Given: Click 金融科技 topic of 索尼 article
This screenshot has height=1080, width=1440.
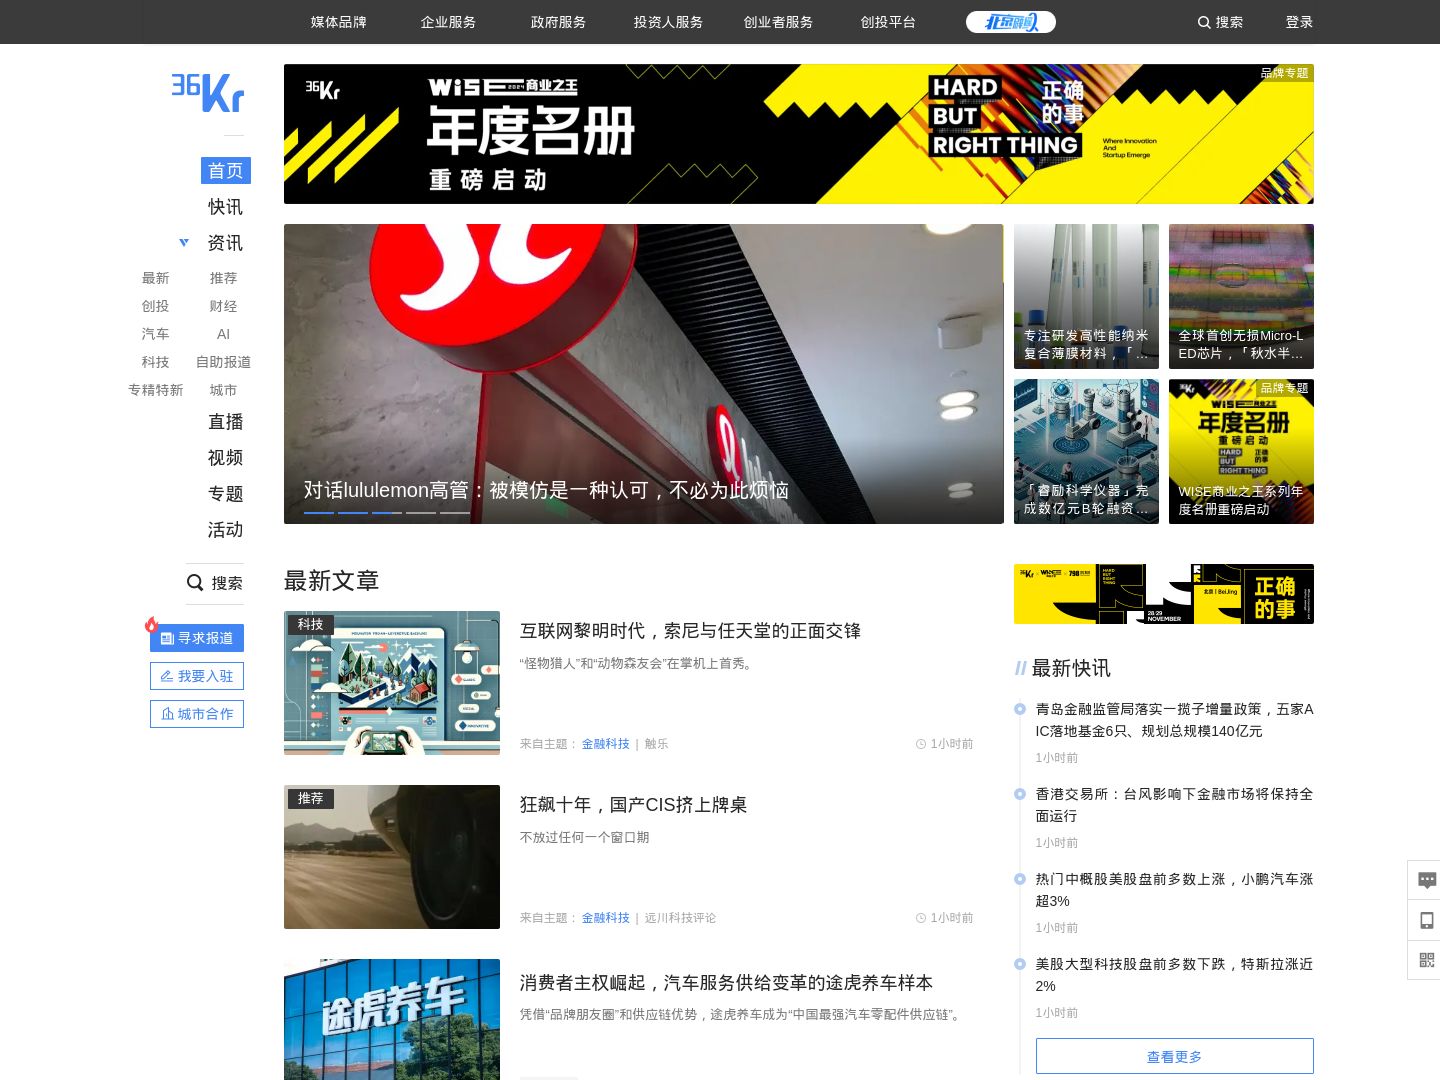Looking at the screenshot, I should coord(606,744).
